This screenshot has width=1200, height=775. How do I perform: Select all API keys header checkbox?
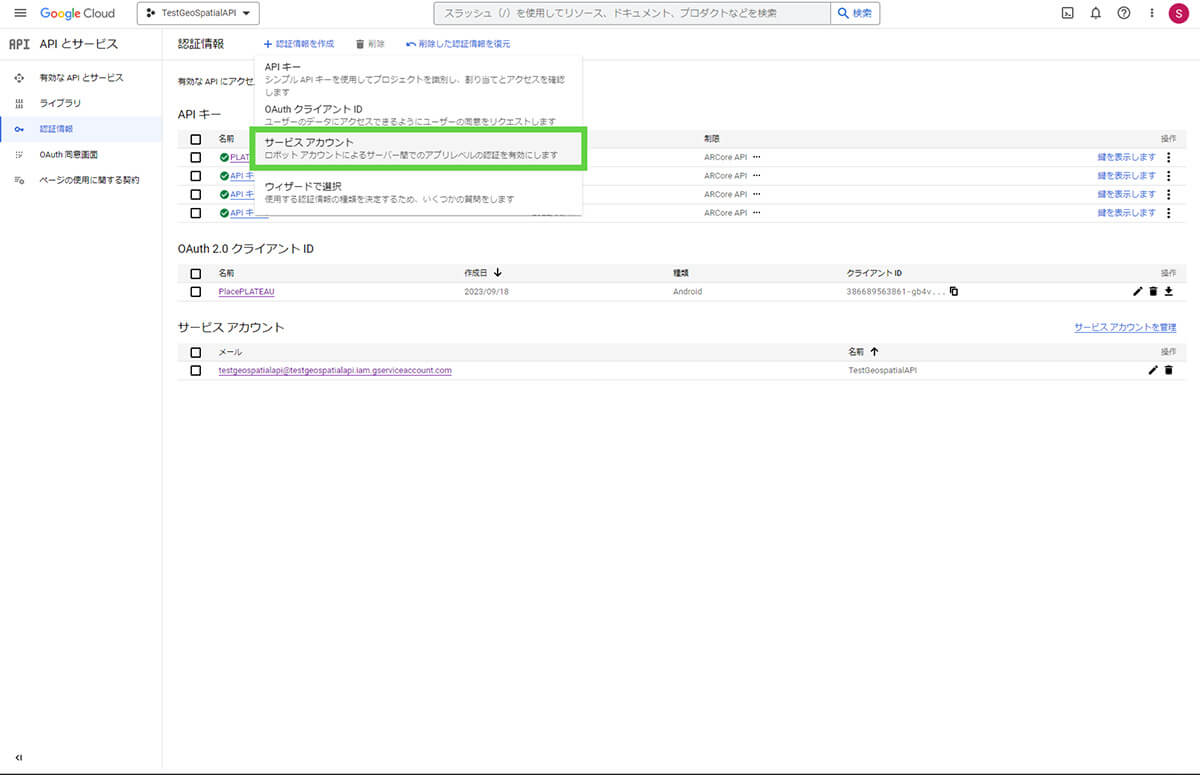(196, 139)
